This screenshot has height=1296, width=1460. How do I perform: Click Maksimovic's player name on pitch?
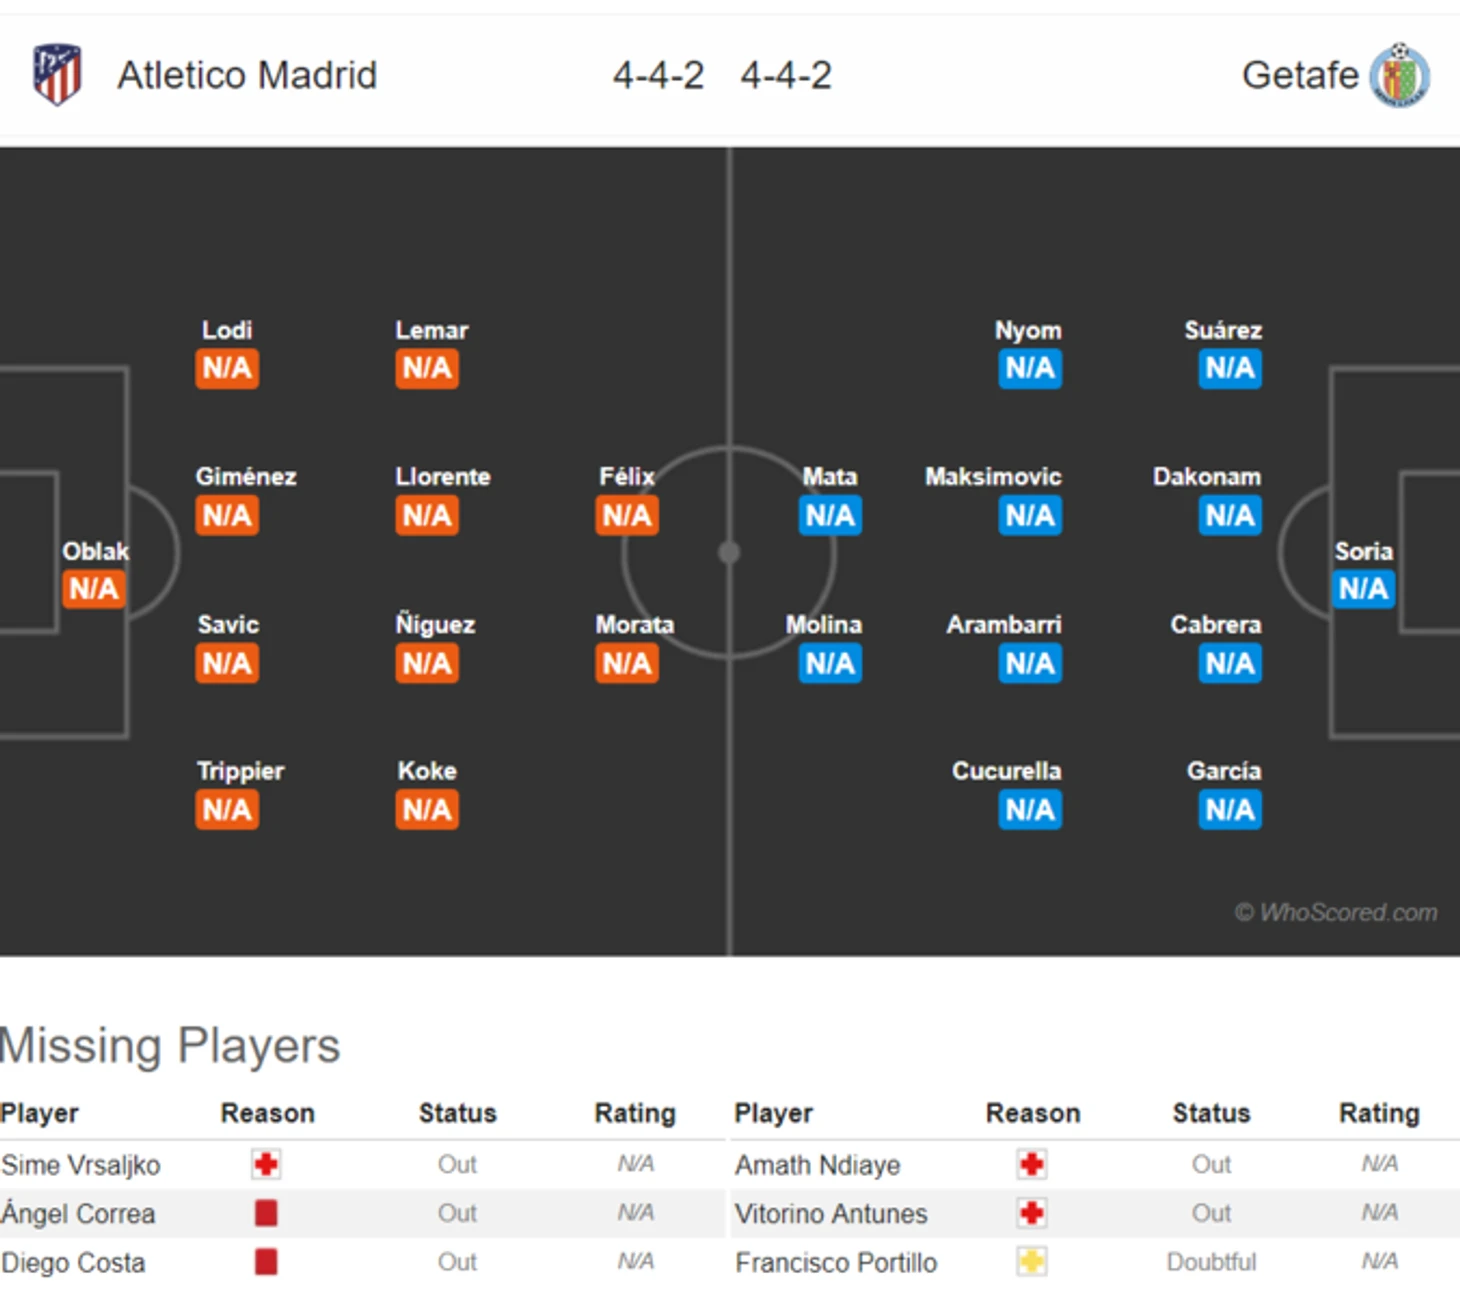(993, 477)
